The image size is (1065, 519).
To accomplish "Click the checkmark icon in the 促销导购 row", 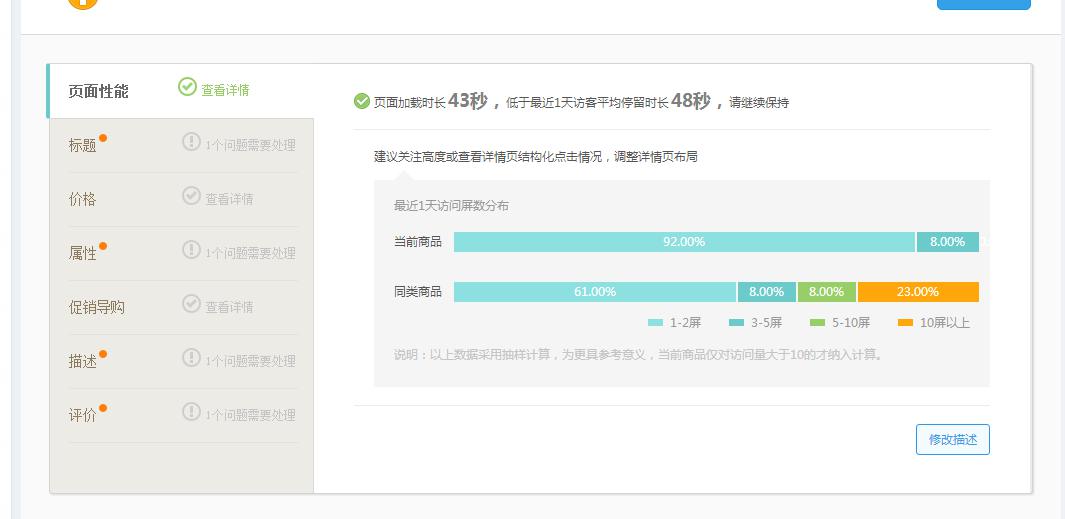I will [191, 304].
